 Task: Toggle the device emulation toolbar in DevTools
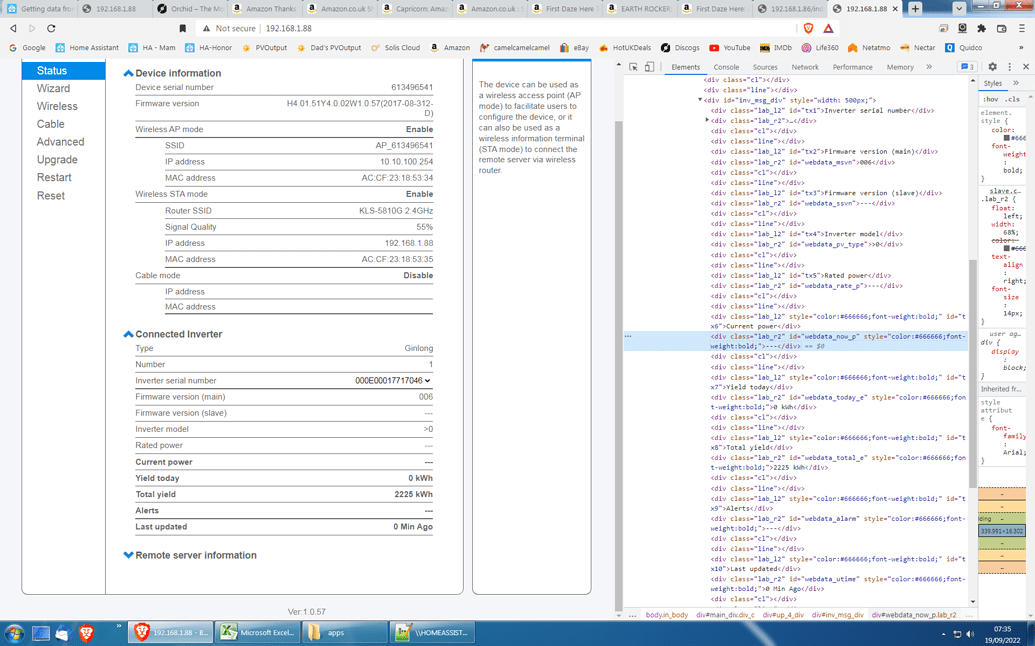(648, 67)
